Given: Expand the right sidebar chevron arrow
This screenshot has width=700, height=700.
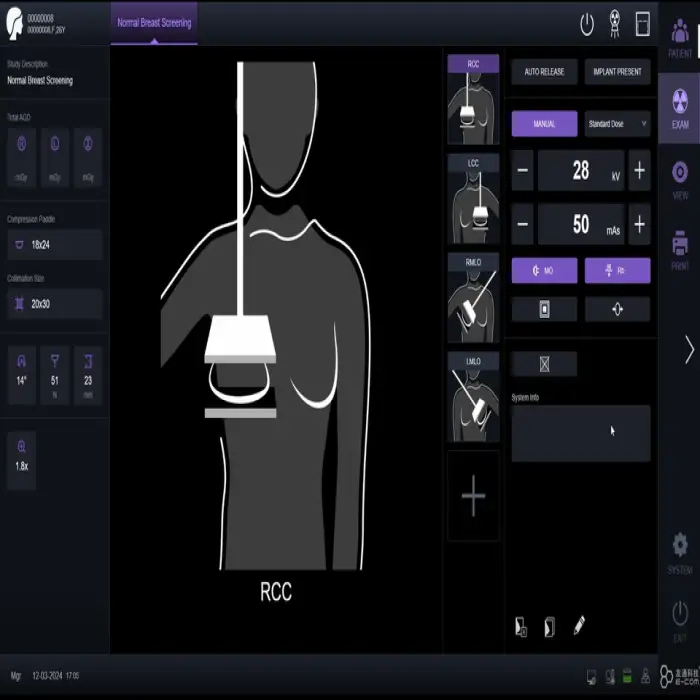Looking at the screenshot, I should coord(688,350).
